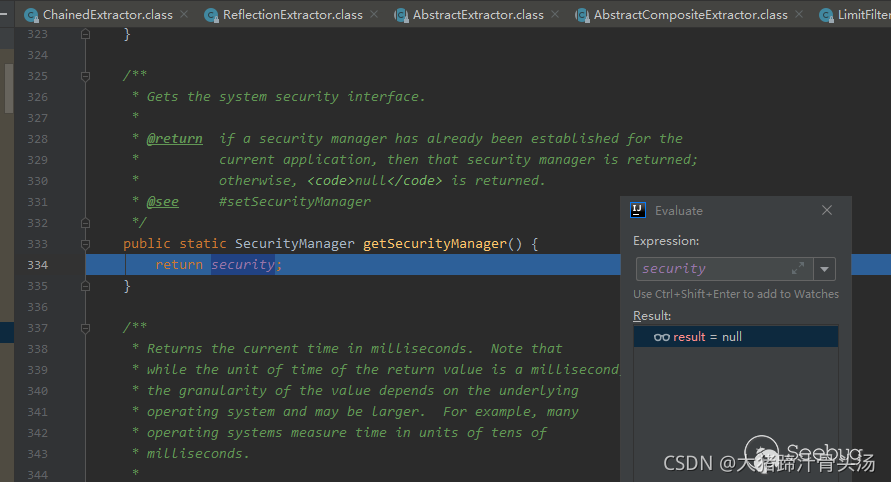Click the AbstractExtractor.class file icon
891x482 pixels.
(x=401, y=15)
